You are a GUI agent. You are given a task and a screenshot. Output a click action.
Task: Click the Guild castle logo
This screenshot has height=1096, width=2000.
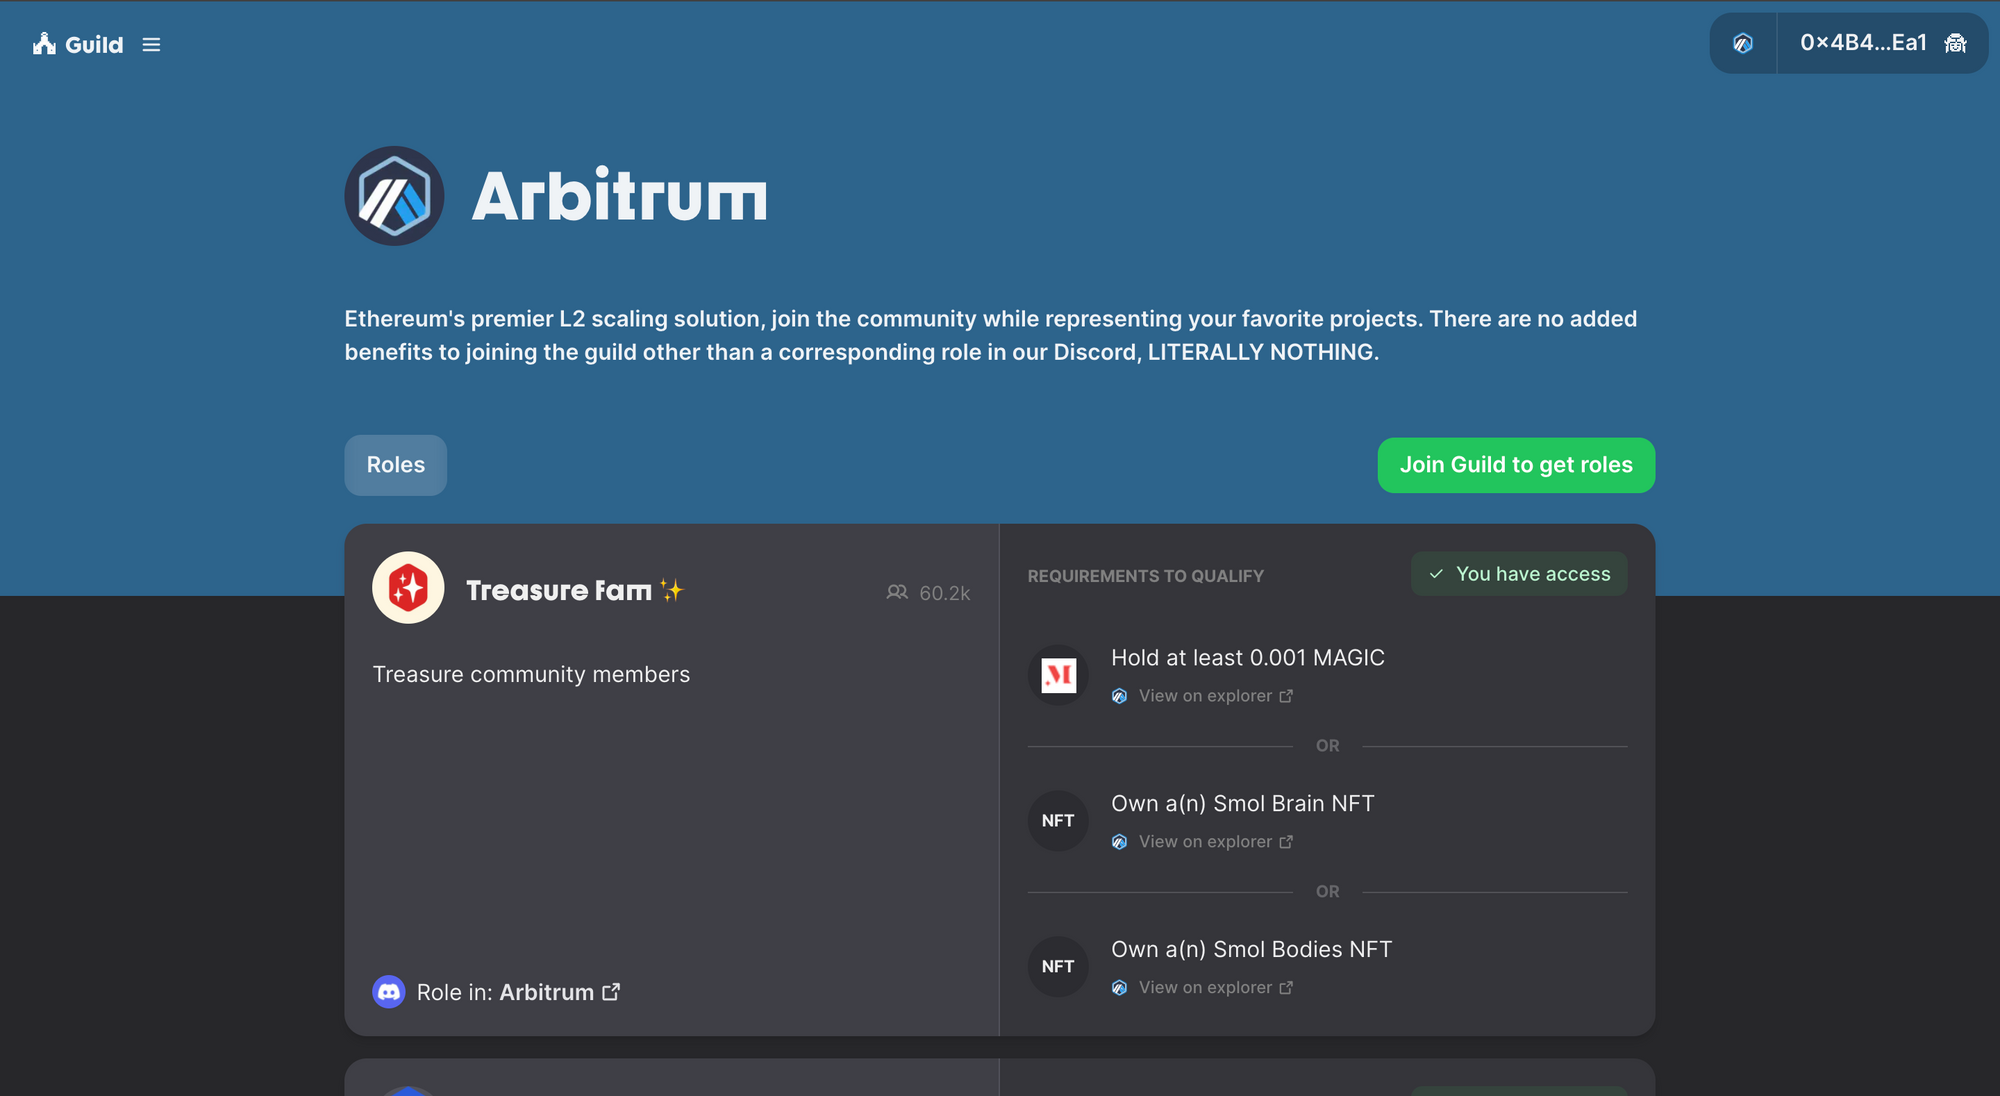pyautogui.click(x=44, y=43)
